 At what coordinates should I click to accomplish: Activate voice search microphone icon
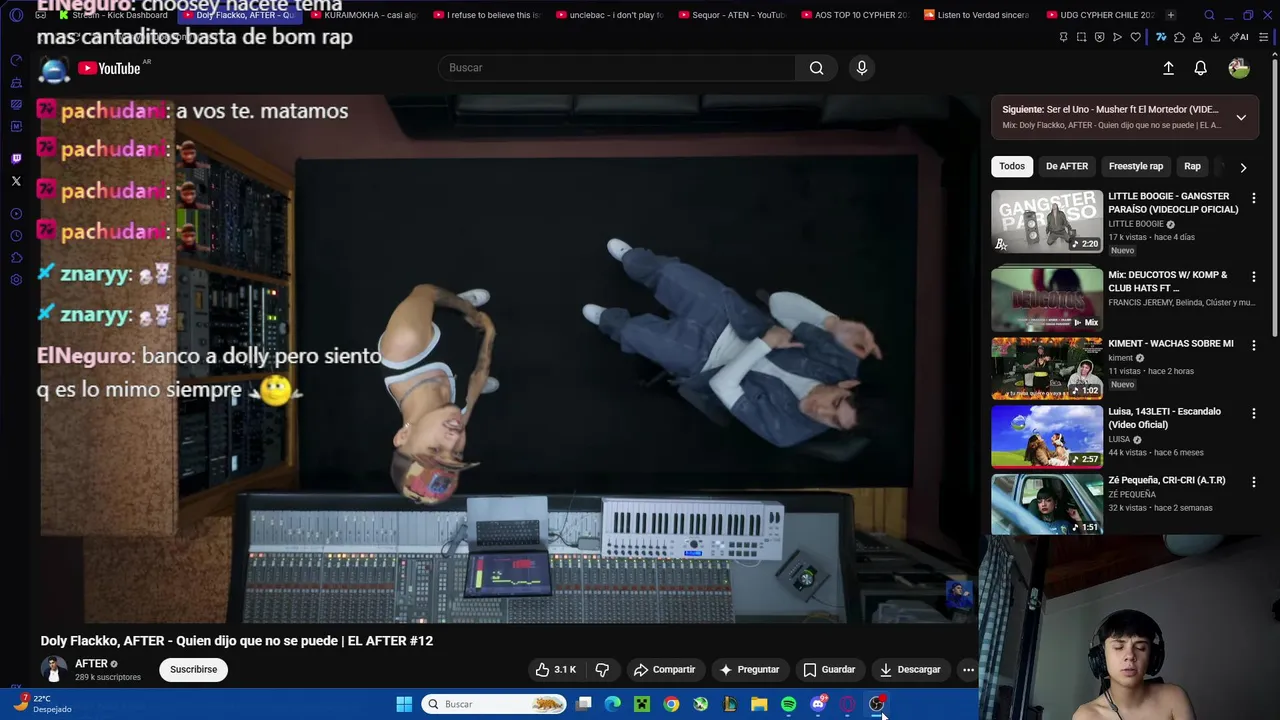click(862, 68)
